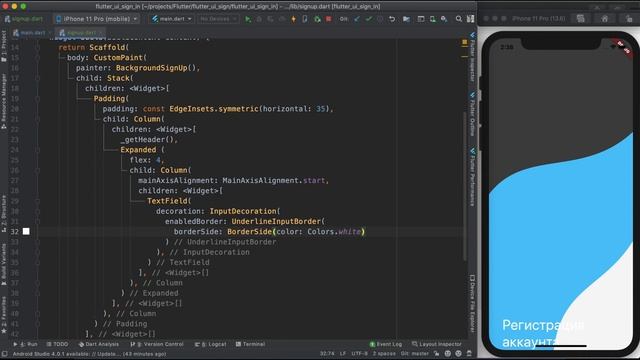
Task: Click the Simulator rotate button
Action: [x=629, y=19]
